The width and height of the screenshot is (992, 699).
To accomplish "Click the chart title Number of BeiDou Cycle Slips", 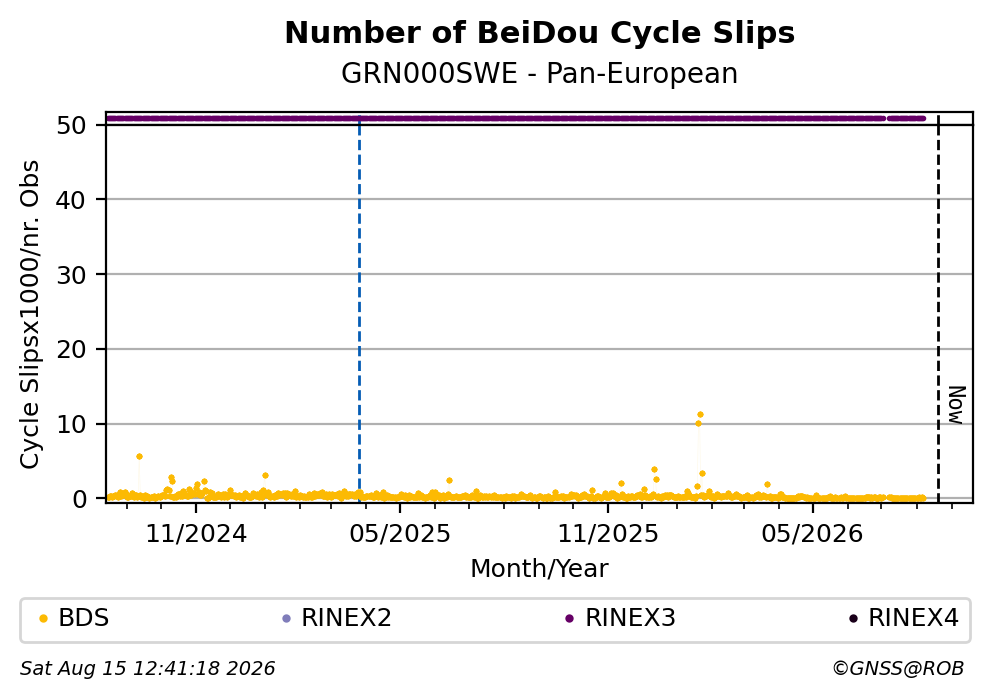I will pyautogui.click(x=540, y=33).
